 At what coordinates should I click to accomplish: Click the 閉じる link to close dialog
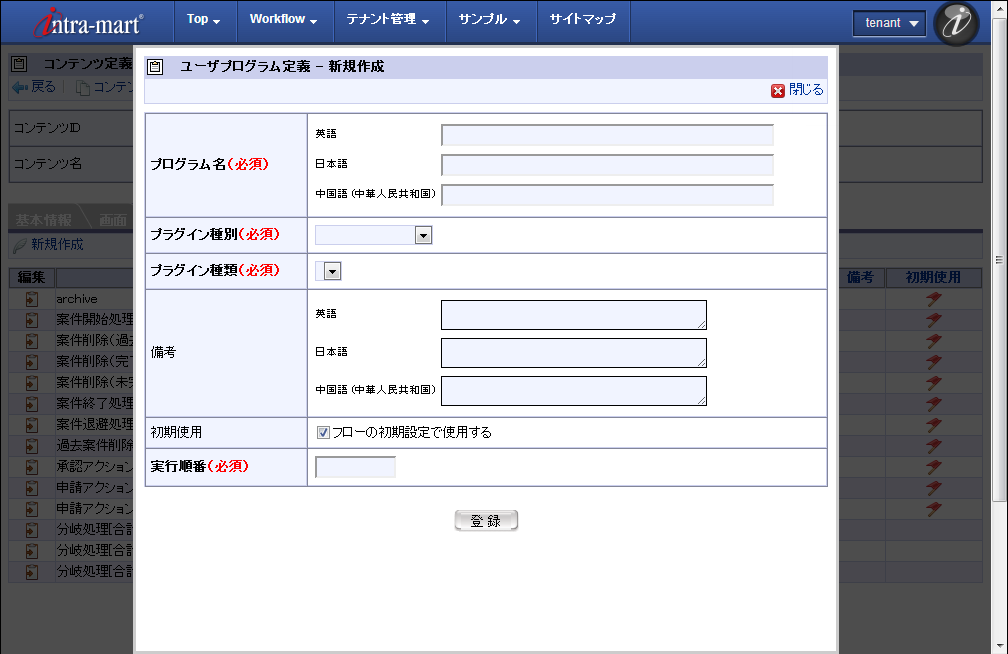click(806, 90)
